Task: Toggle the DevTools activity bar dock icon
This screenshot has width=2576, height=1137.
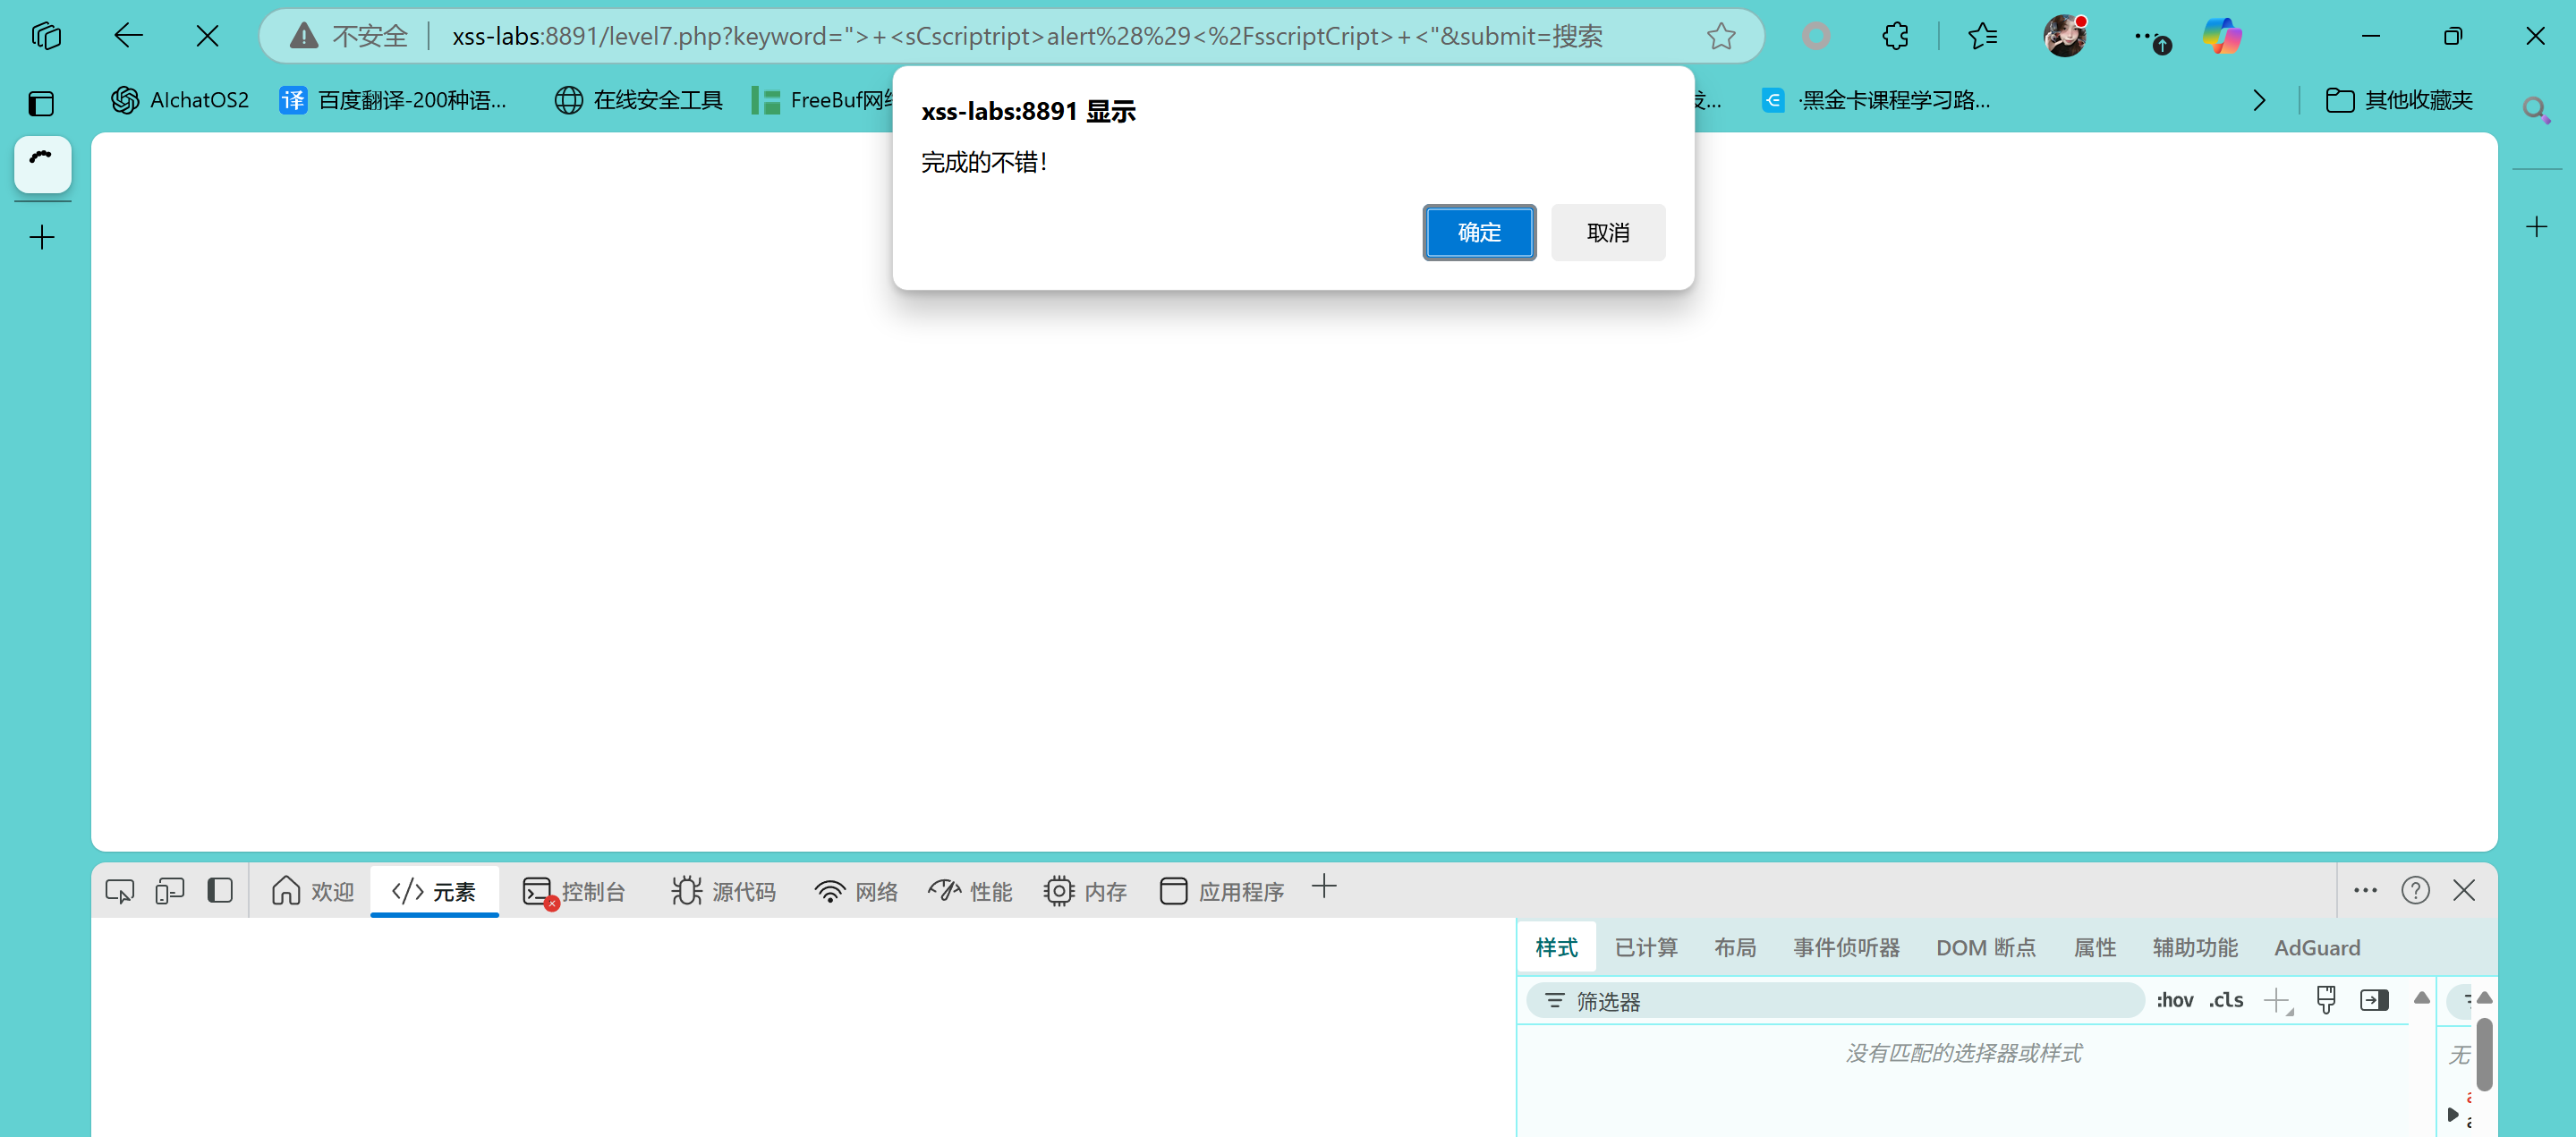Action: (220, 890)
